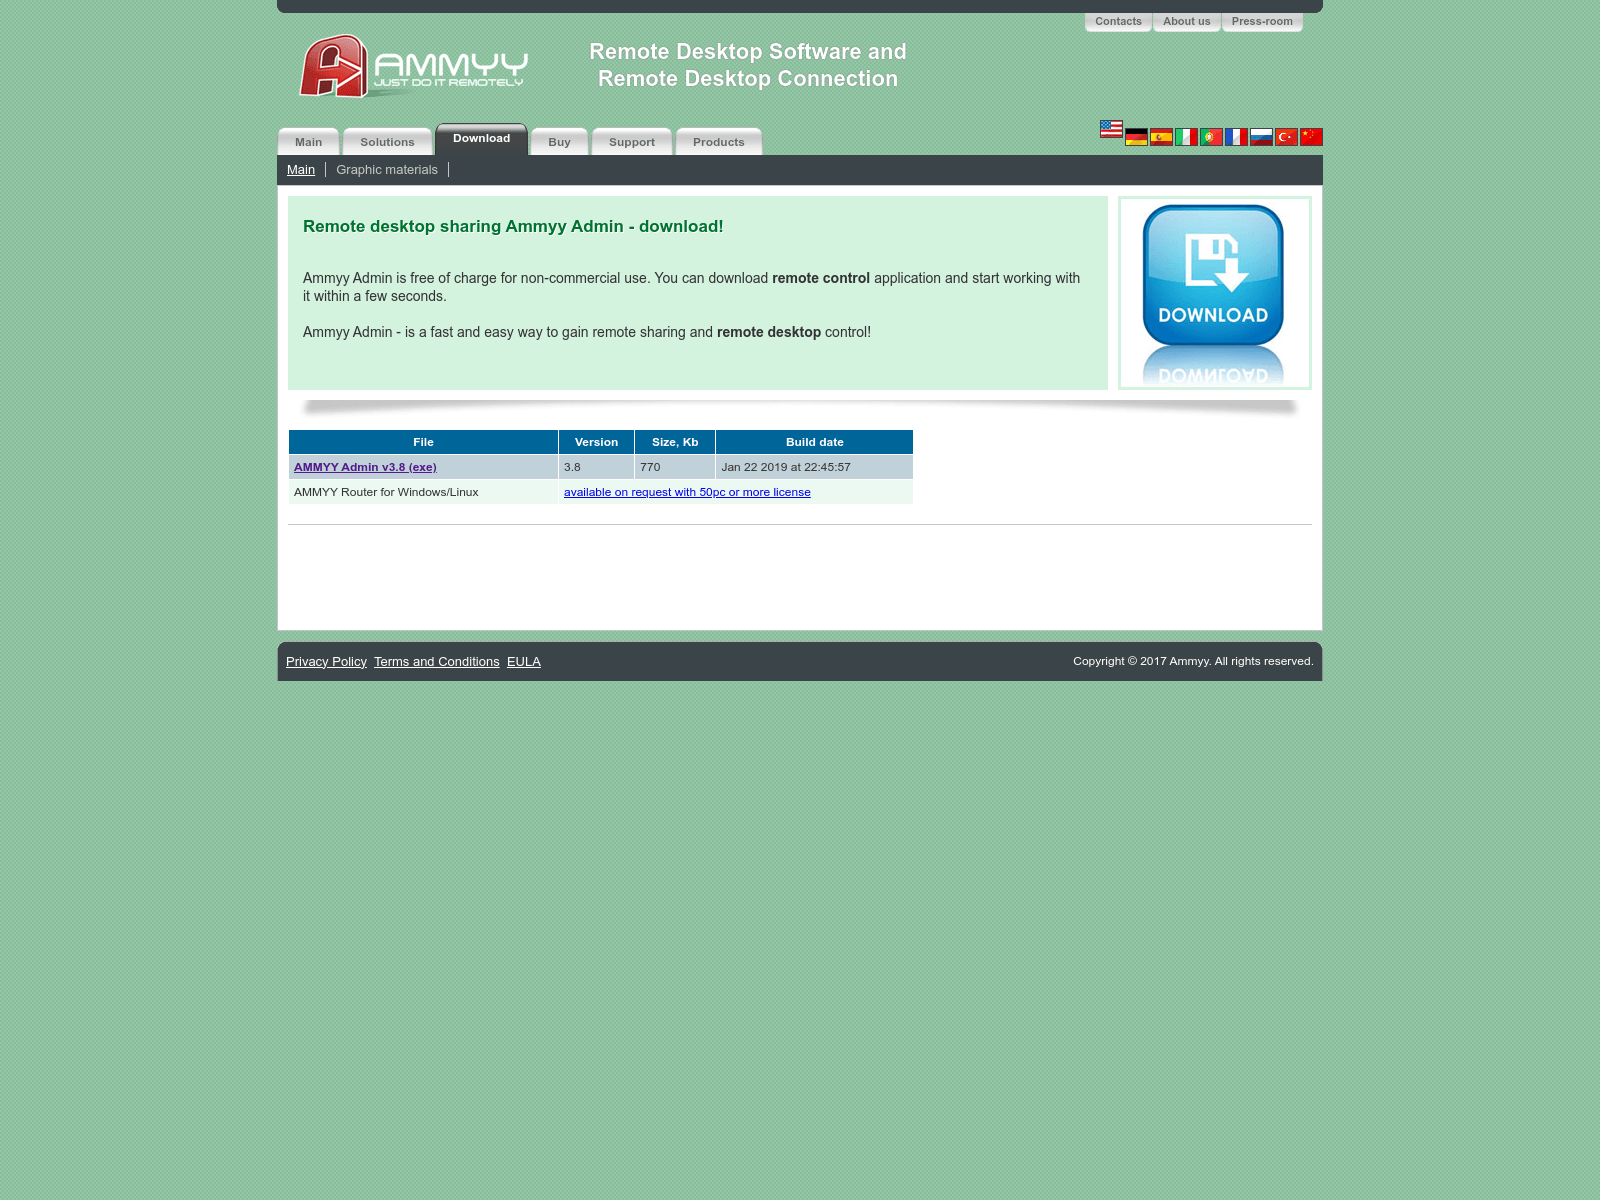Open the Support tab
1600x1200 pixels.
(632, 142)
